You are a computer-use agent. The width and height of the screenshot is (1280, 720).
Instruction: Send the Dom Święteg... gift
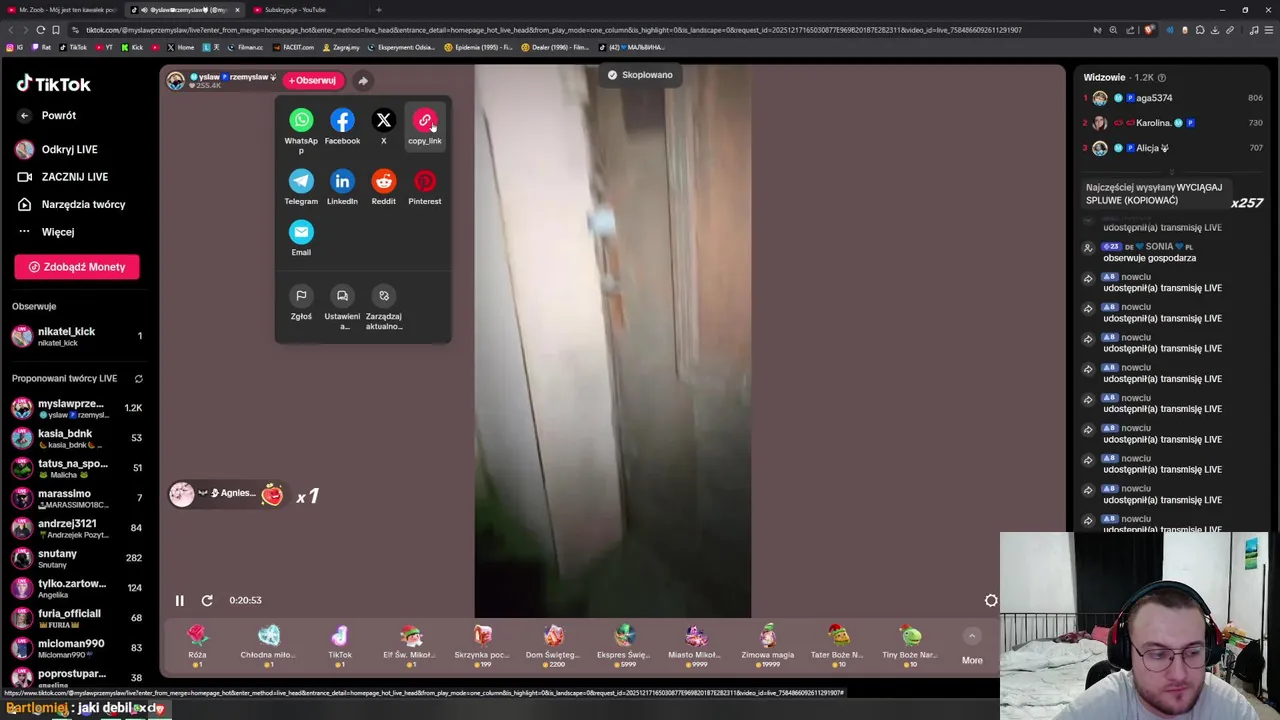tap(554, 645)
